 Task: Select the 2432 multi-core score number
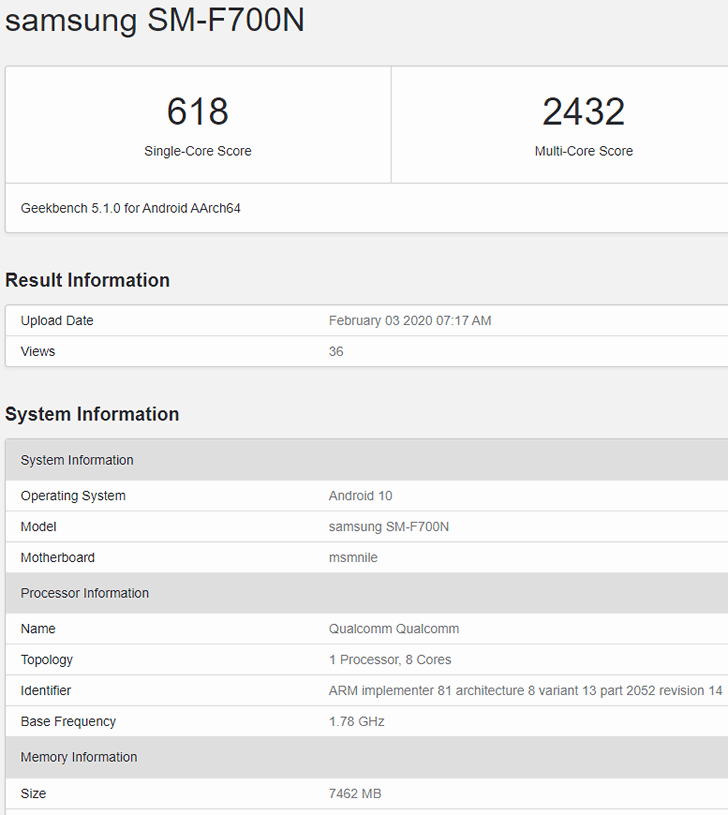click(584, 111)
